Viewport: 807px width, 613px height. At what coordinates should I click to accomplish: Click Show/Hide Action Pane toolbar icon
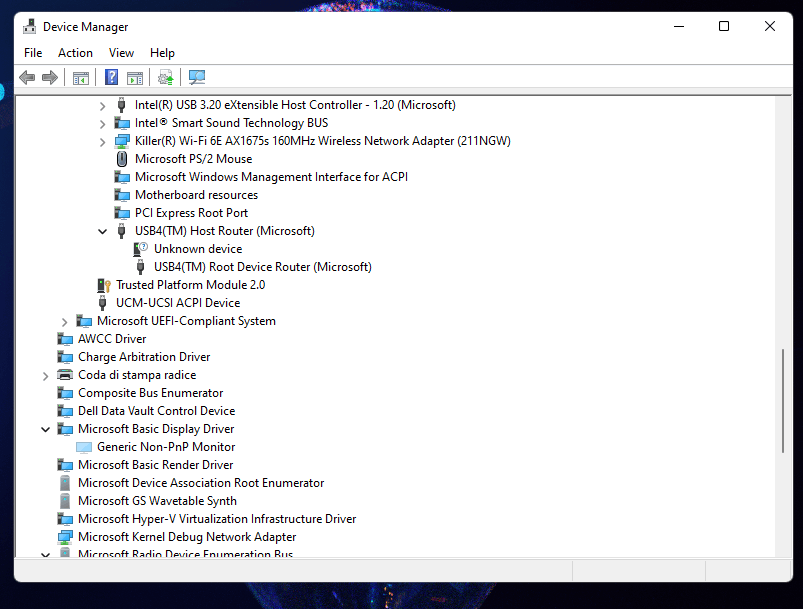[135, 78]
